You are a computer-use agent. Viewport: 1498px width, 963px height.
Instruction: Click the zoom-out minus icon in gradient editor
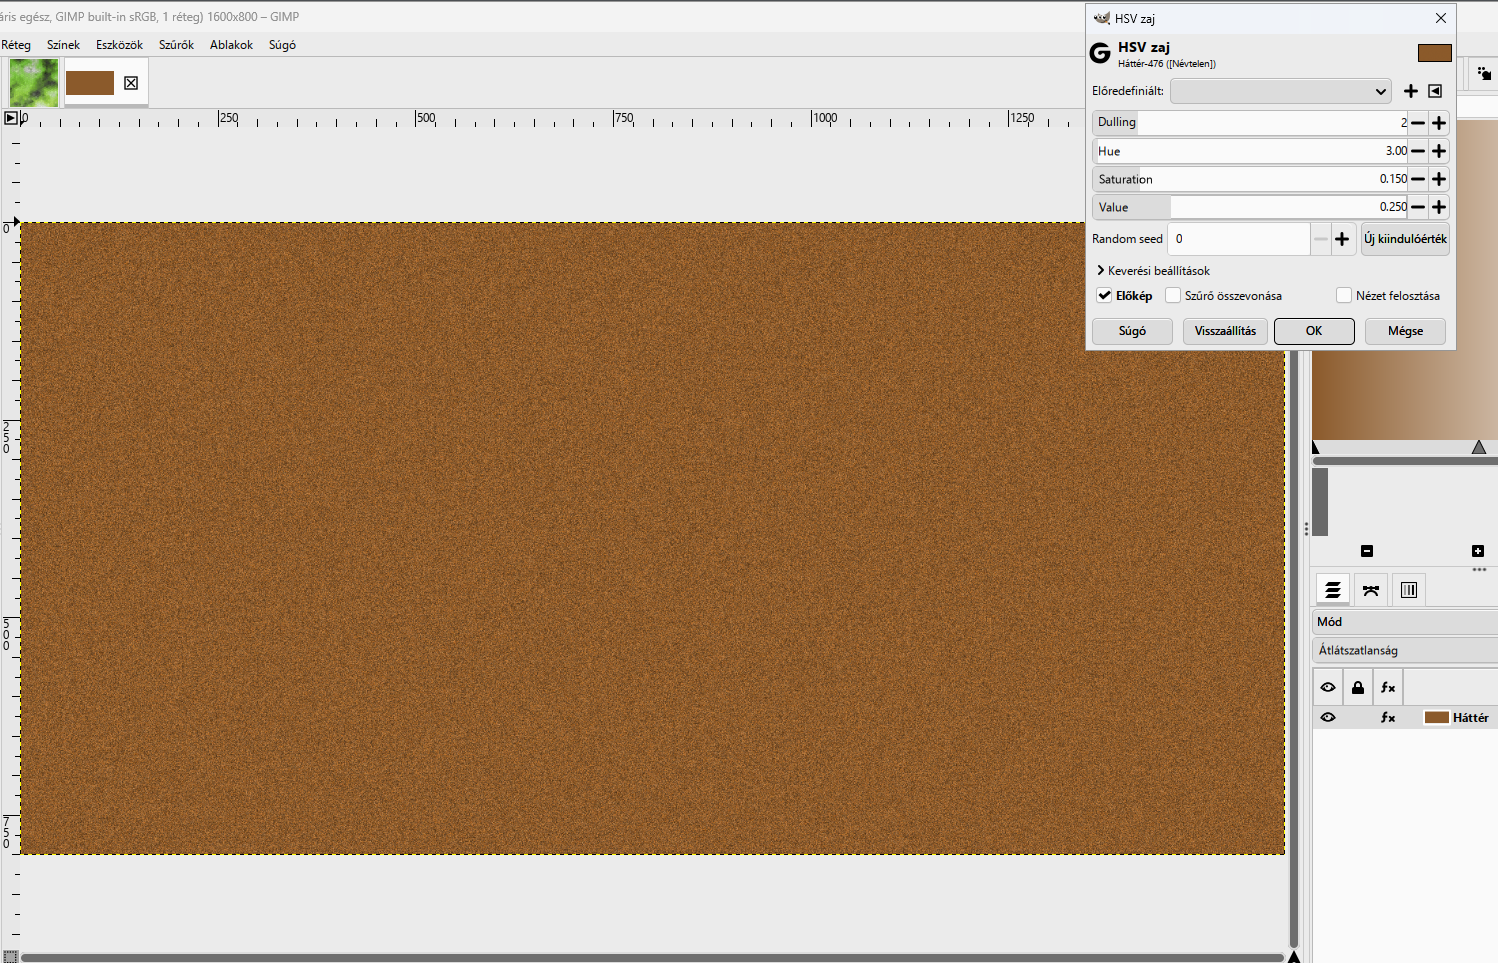pos(1367,551)
